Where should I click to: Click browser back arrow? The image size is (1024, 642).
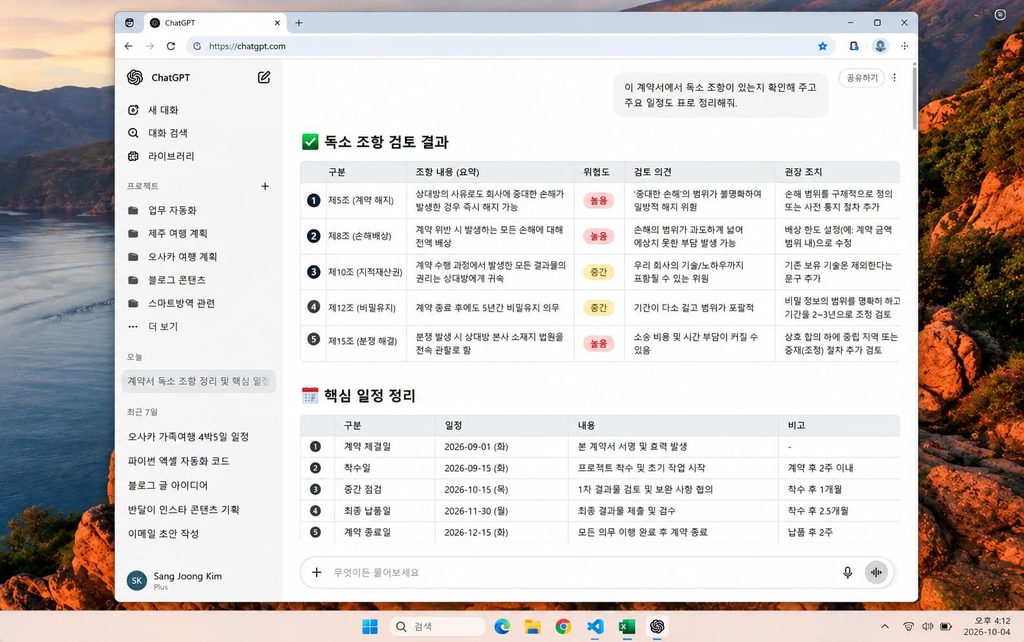pyautogui.click(x=129, y=46)
